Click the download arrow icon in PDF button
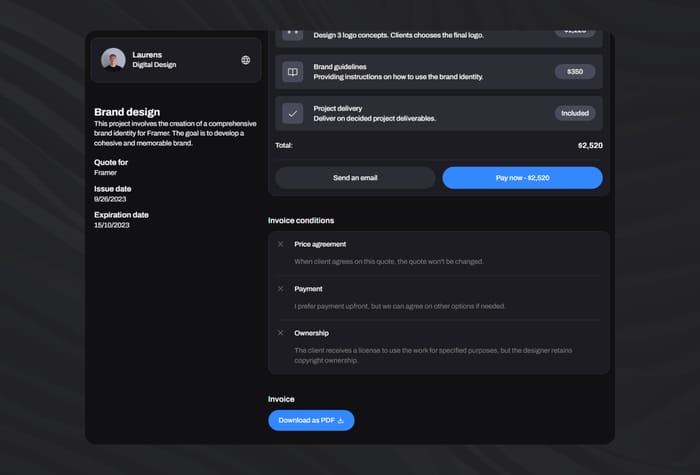Screen dimensions: 700x475 click(x=341, y=421)
